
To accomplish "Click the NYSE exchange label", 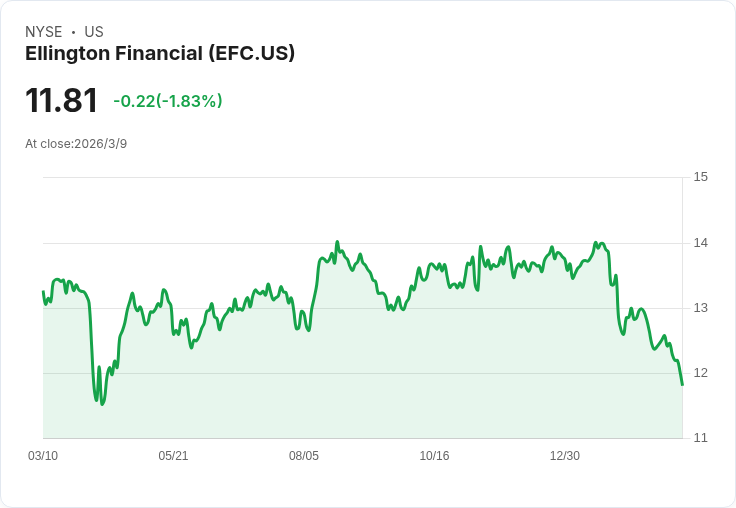I will tap(44, 32).
